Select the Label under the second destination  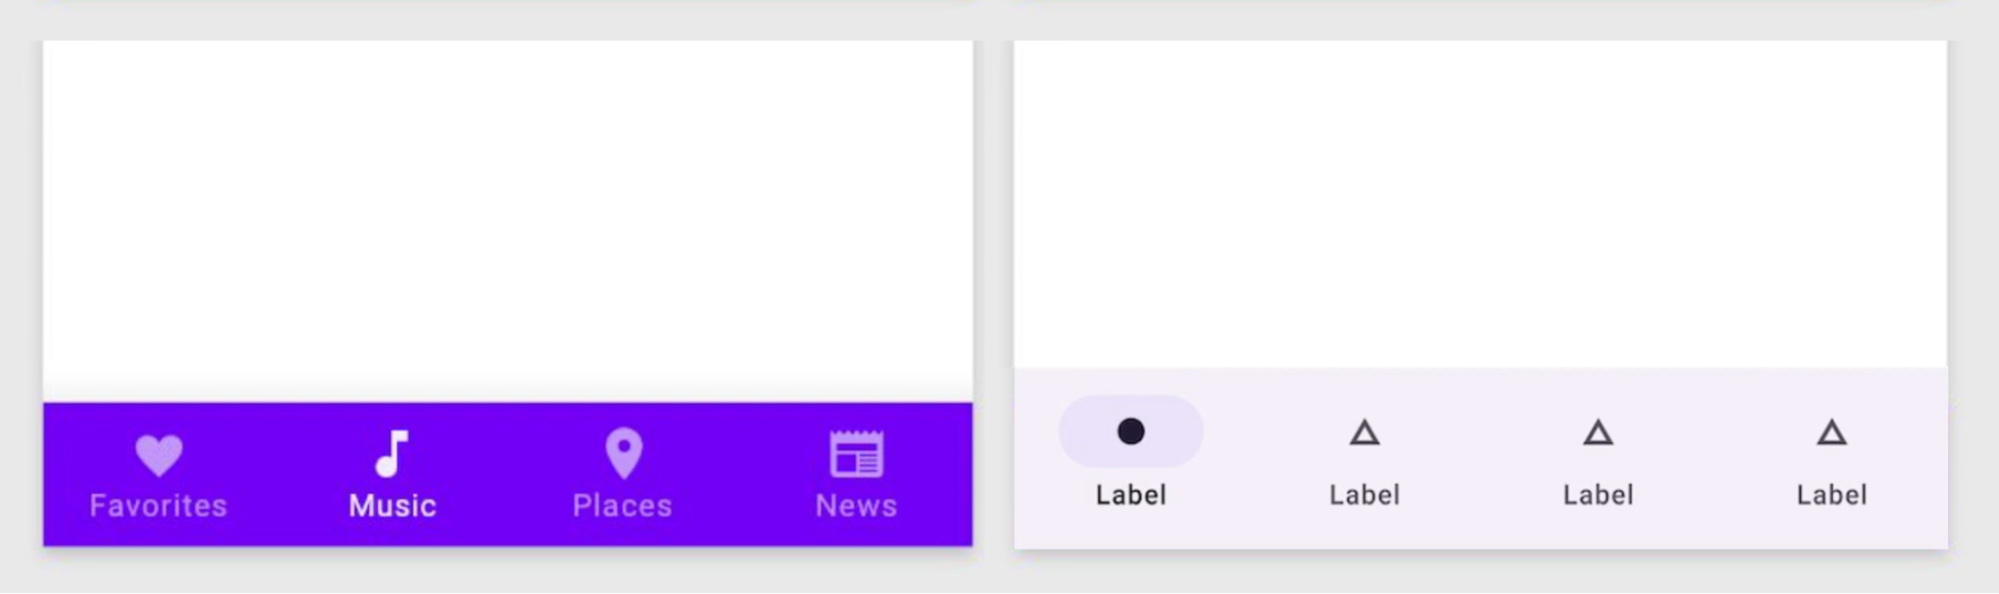[1364, 495]
